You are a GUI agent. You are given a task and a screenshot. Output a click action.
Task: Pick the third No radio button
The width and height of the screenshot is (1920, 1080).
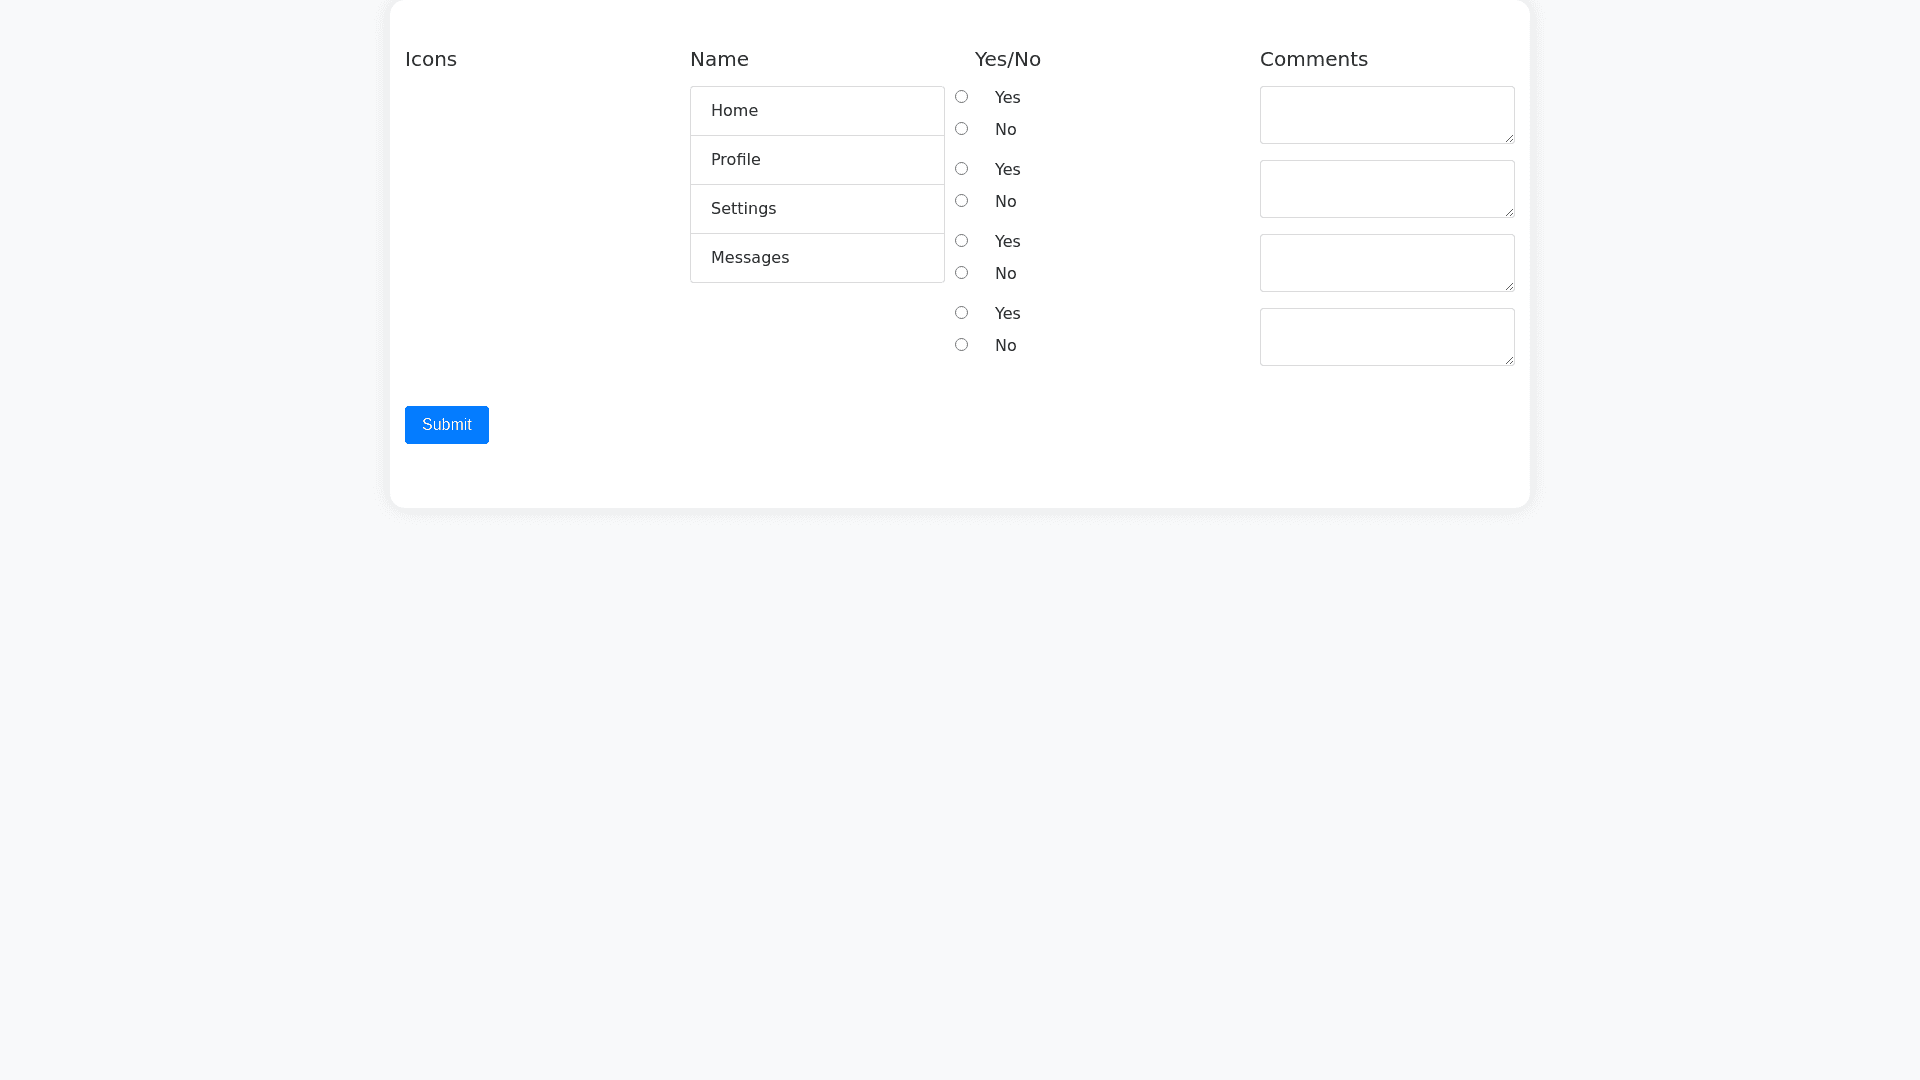[961, 273]
